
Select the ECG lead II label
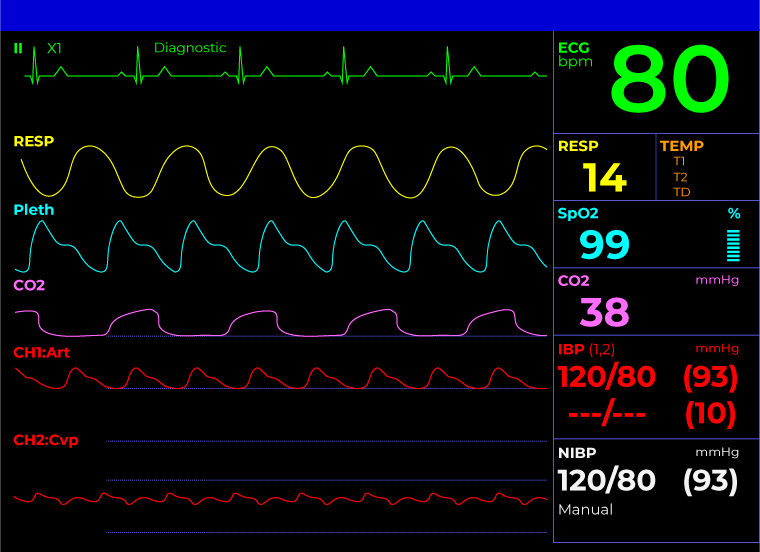coord(18,48)
